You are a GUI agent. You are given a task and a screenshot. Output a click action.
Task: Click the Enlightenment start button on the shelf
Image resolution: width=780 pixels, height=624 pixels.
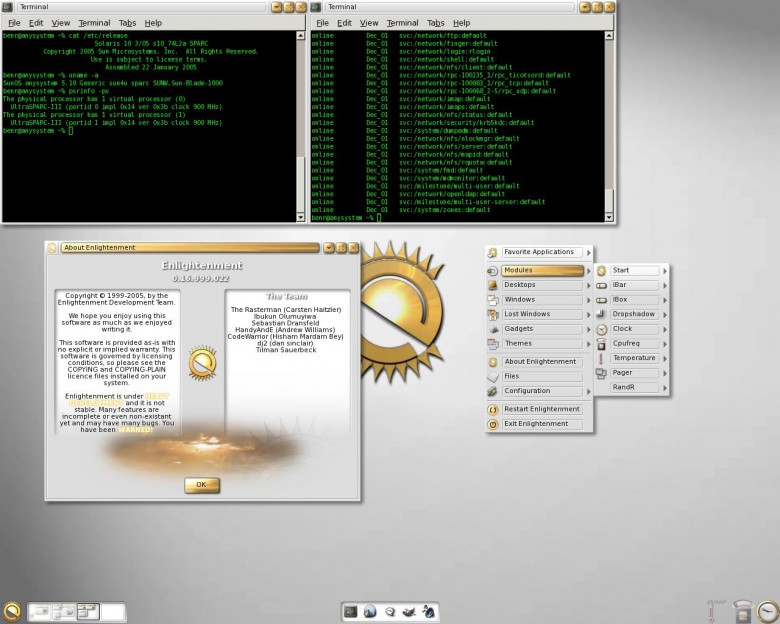point(11,612)
